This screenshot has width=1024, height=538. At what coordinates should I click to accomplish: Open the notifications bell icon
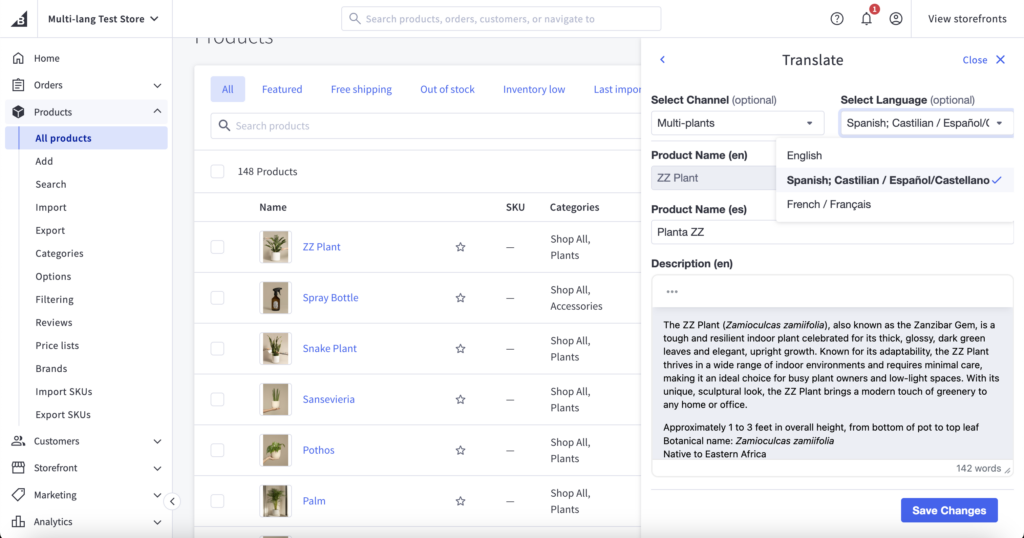866,19
